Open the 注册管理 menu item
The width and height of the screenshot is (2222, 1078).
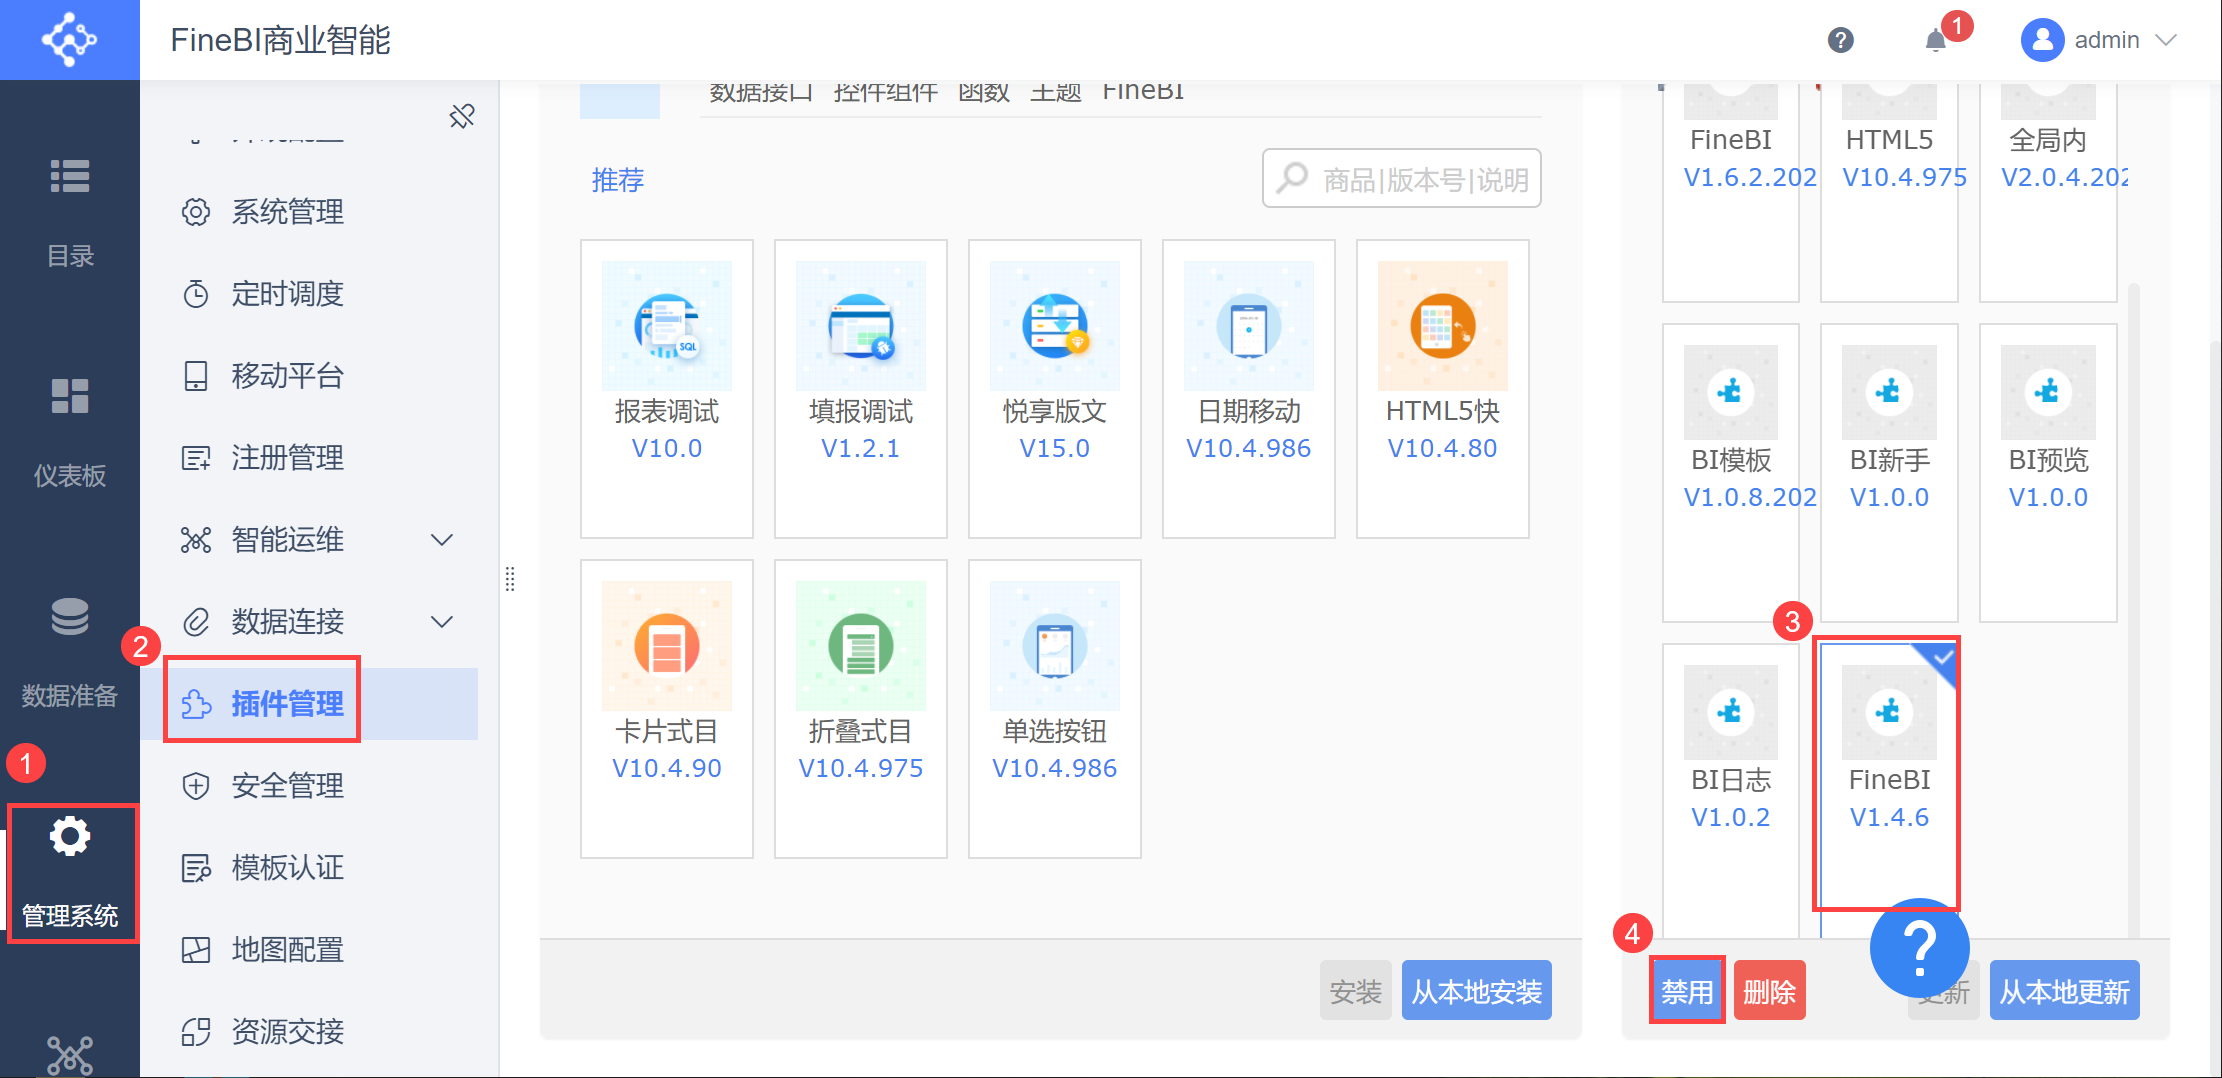click(288, 458)
